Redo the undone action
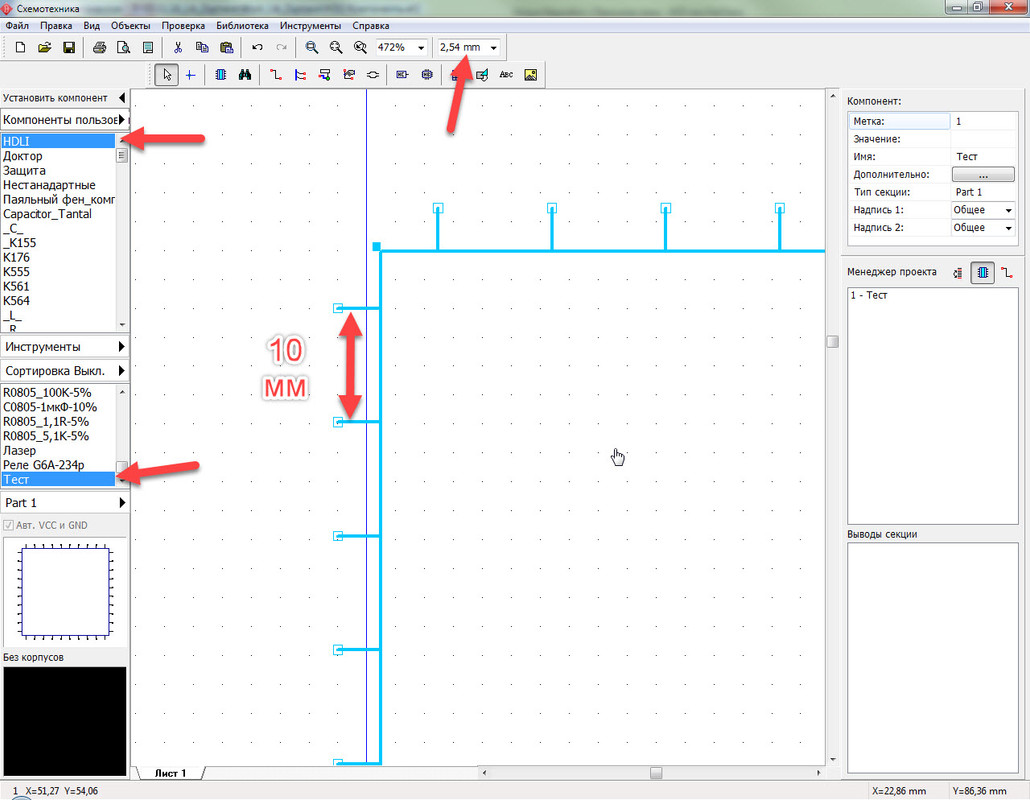This screenshot has width=1030, height=800. point(281,47)
